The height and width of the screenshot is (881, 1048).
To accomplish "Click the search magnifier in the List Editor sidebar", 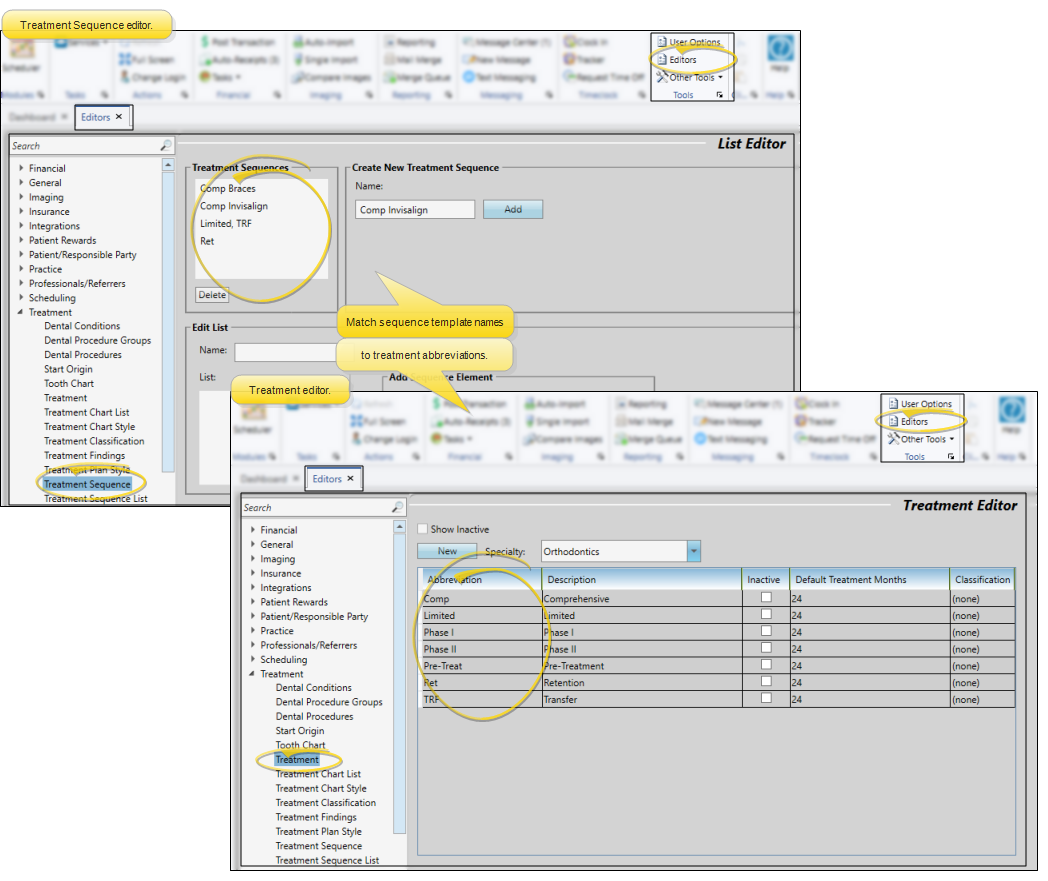I will coord(166,146).
